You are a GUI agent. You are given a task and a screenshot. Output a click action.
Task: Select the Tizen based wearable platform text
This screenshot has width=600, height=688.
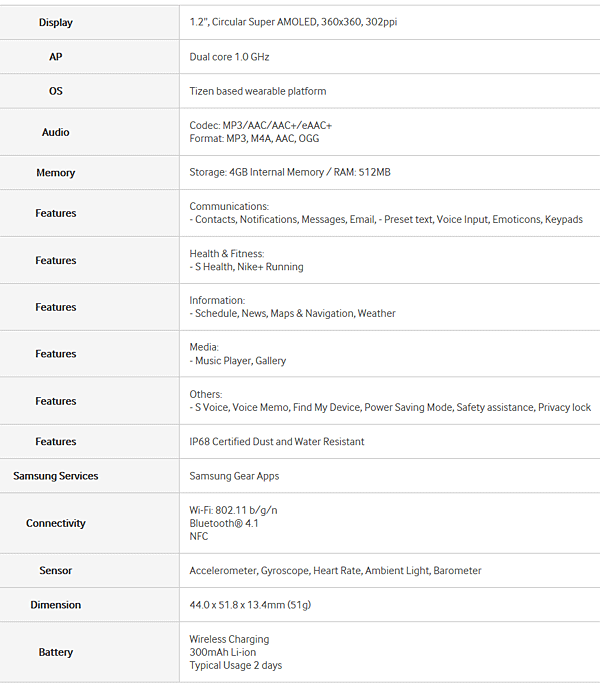[257, 91]
